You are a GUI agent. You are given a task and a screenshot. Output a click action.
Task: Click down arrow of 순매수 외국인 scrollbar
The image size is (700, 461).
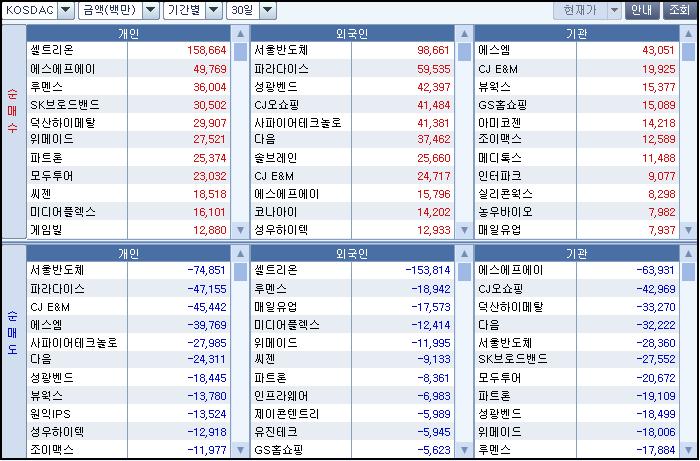coord(464,230)
